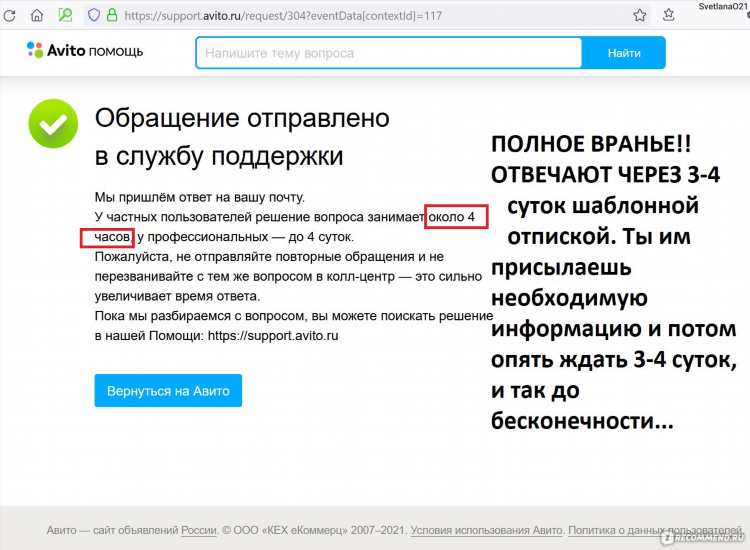Click the green search magnifier icon
This screenshot has width=750, height=550.
pyautogui.click(x=65, y=15)
